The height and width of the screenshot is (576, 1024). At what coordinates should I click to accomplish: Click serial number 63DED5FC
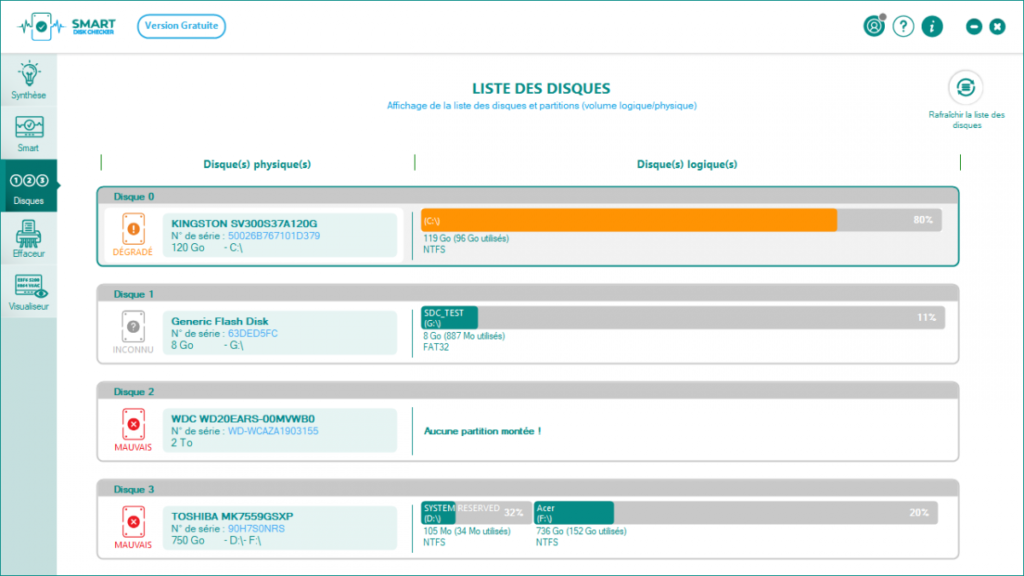pyautogui.click(x=253, y=334)
